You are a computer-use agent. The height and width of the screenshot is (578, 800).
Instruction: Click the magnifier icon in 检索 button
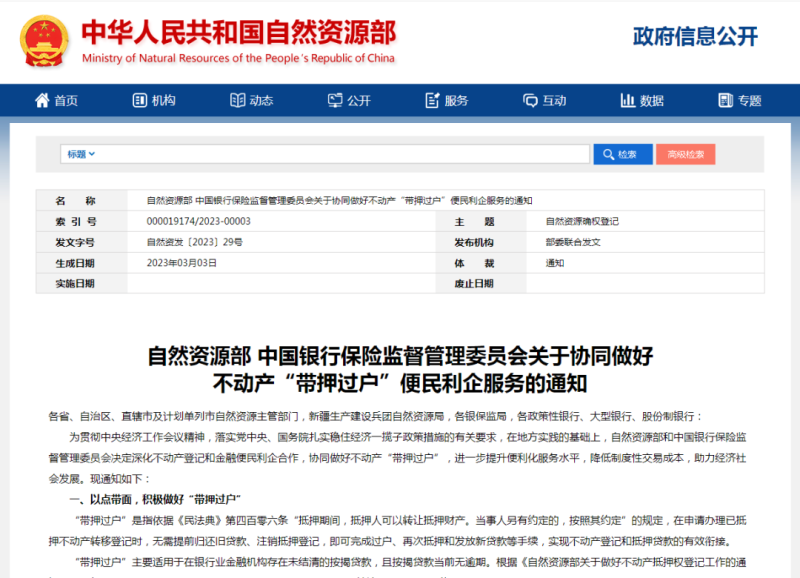608,154
